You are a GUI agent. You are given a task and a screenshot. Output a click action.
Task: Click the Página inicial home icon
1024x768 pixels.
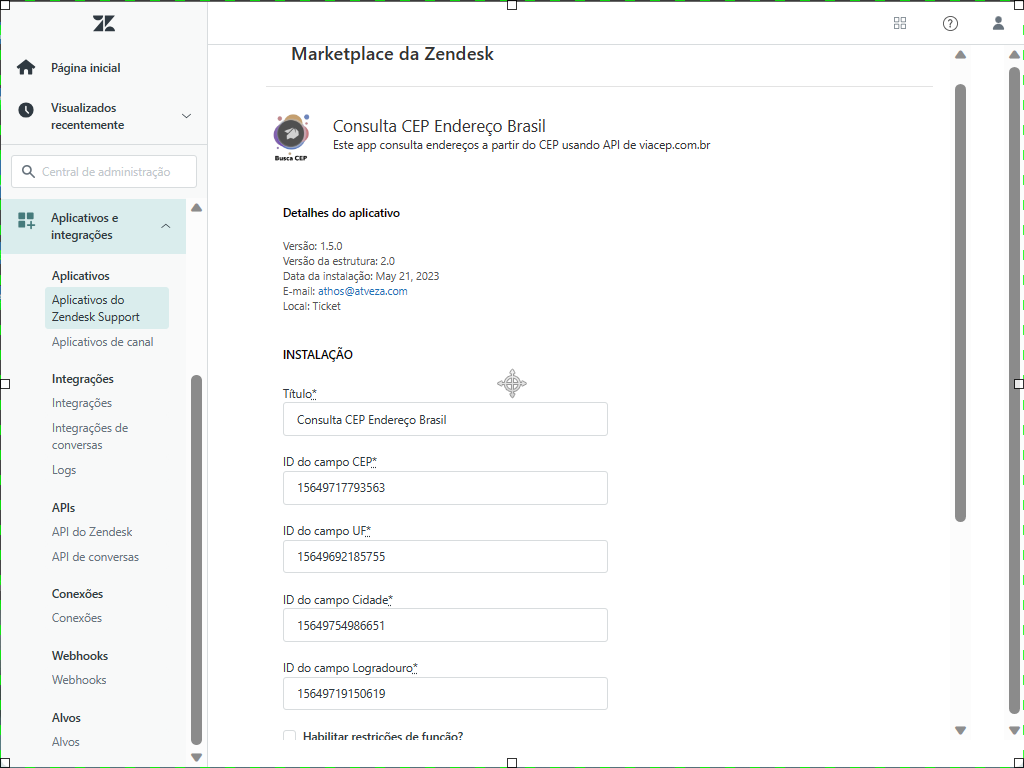click(x=26, y=68)
